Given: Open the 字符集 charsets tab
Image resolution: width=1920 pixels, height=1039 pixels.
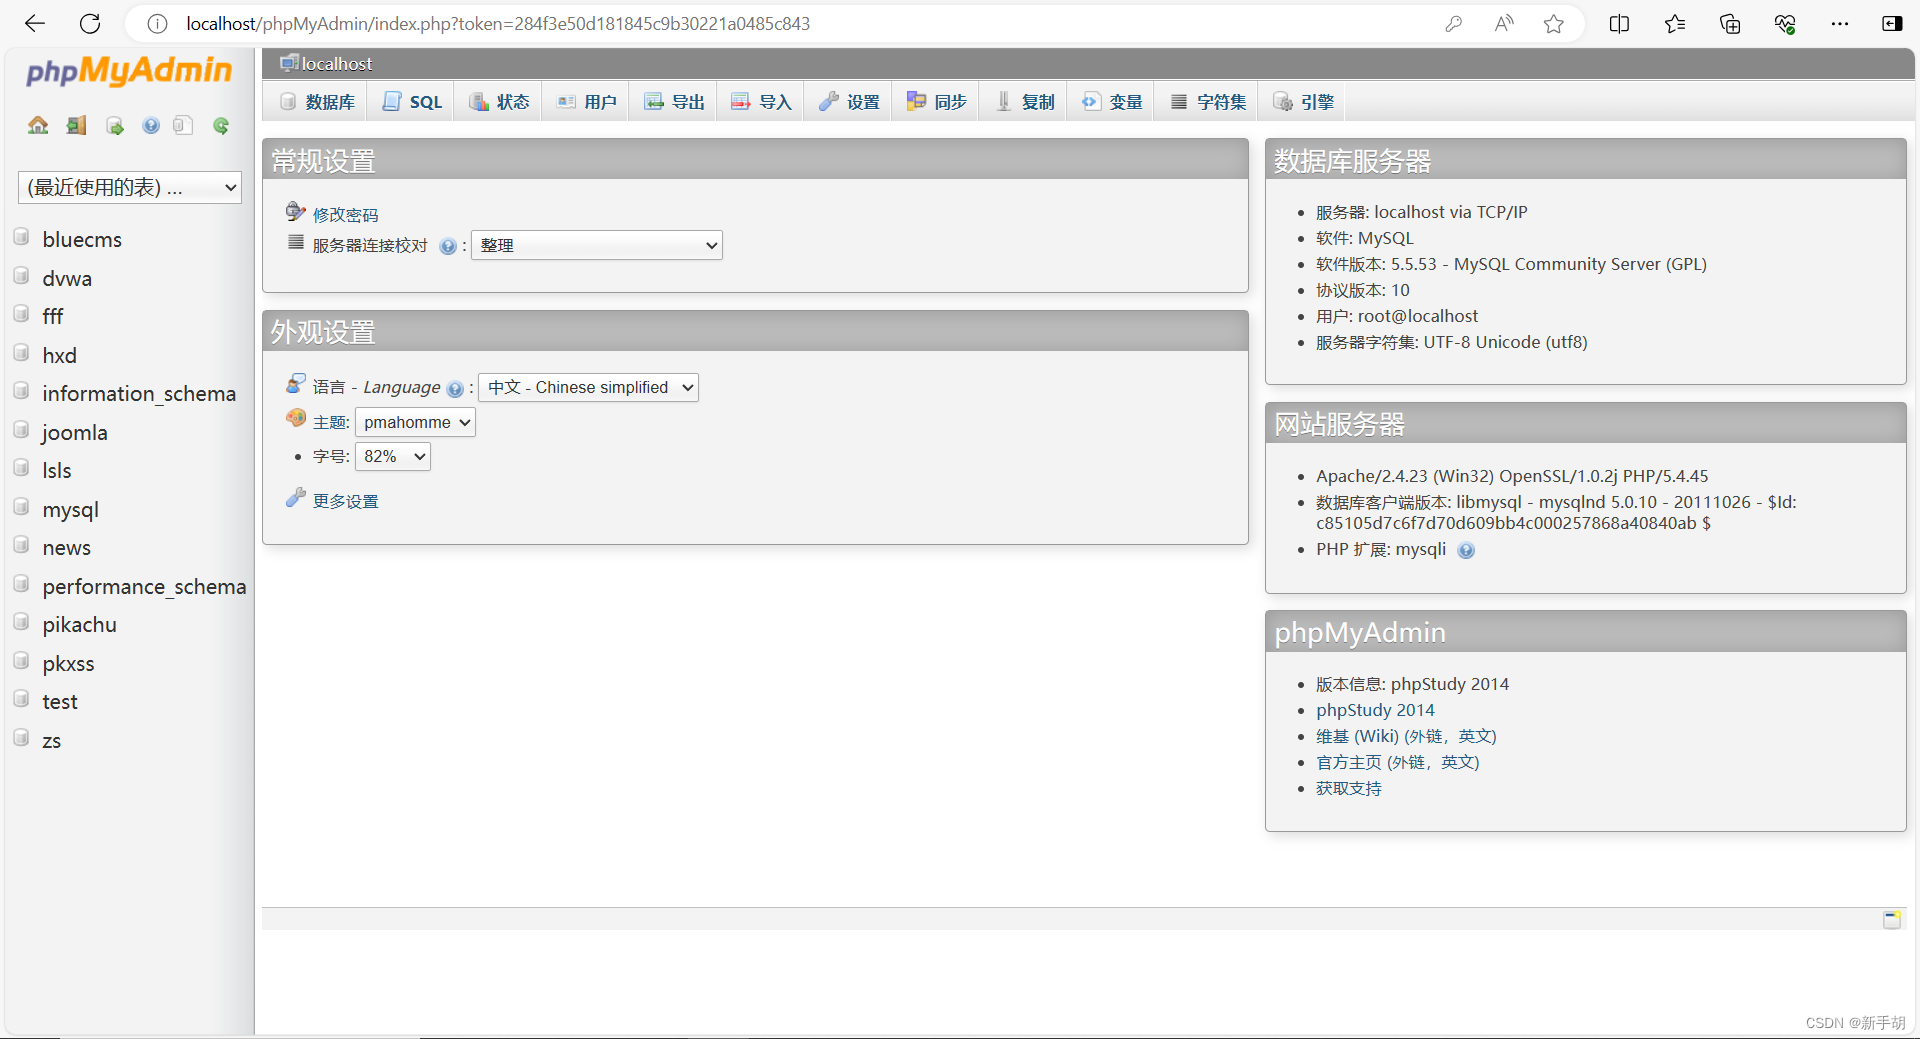Looking at the screenshot, I should (1208, 102).
